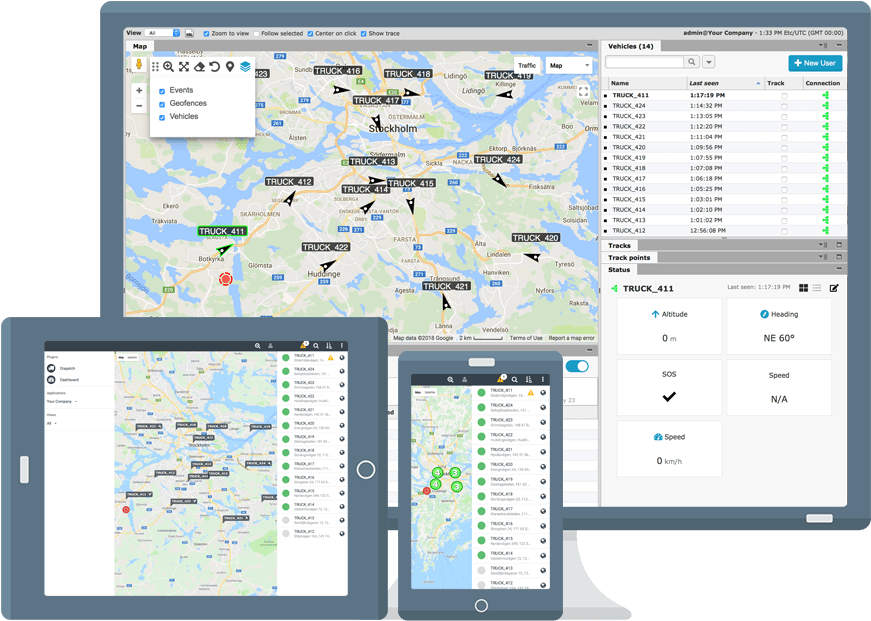Click the eraser tool in the map toolbar
This screenshot has width=871, height=621.
[200, 66]
